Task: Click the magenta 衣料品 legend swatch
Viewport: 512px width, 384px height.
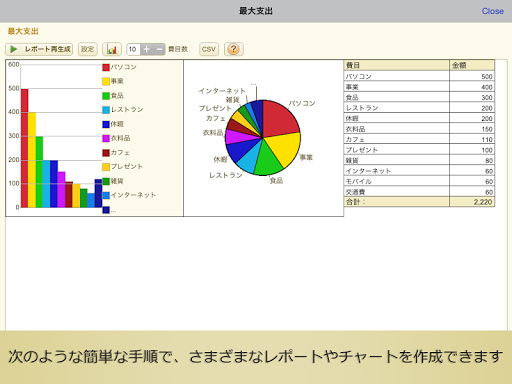Action: (106, 138)
